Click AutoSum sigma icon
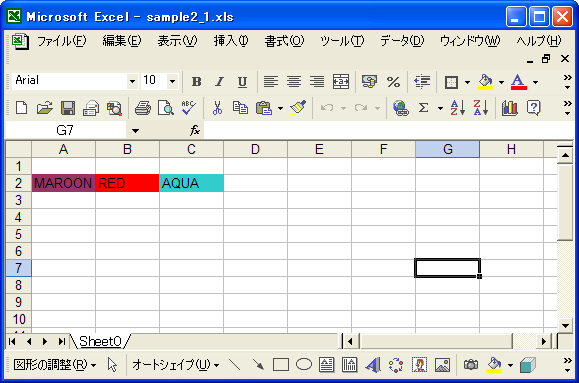Screen dimensions: 579x383 click(x=424, y=108)
